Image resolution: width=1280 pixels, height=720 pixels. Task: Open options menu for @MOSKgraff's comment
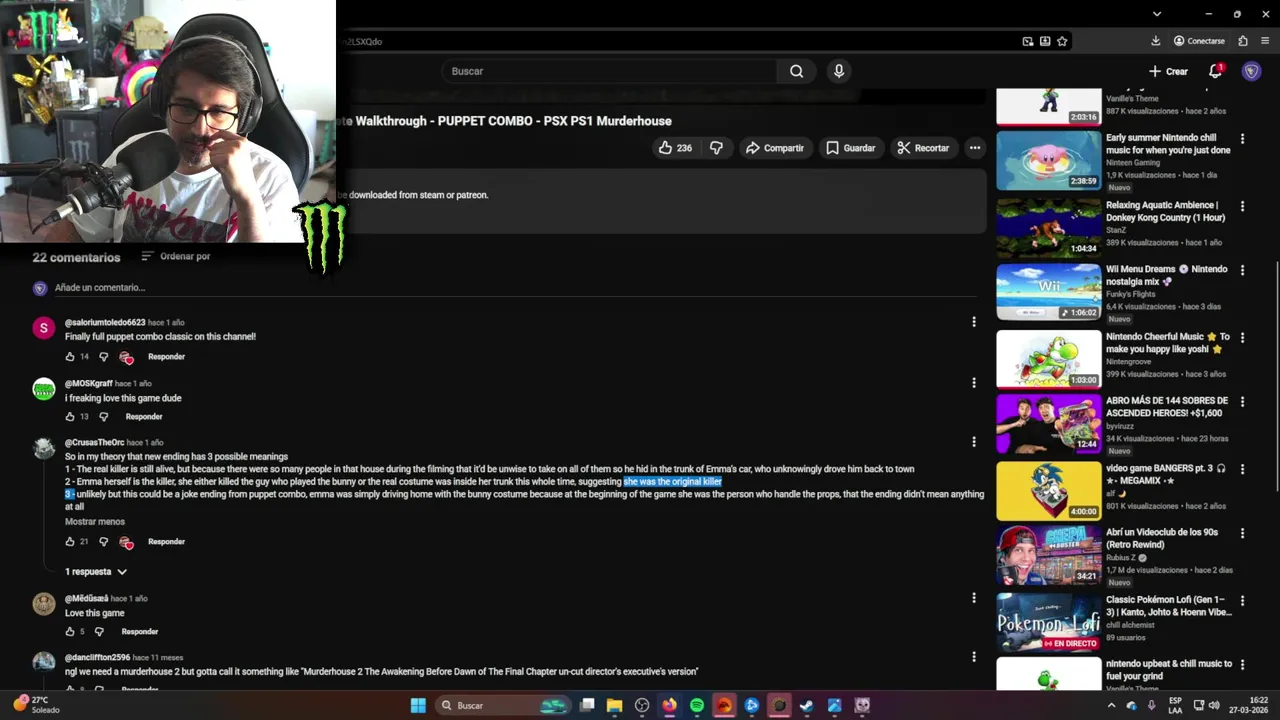click(x=973, y=382)
